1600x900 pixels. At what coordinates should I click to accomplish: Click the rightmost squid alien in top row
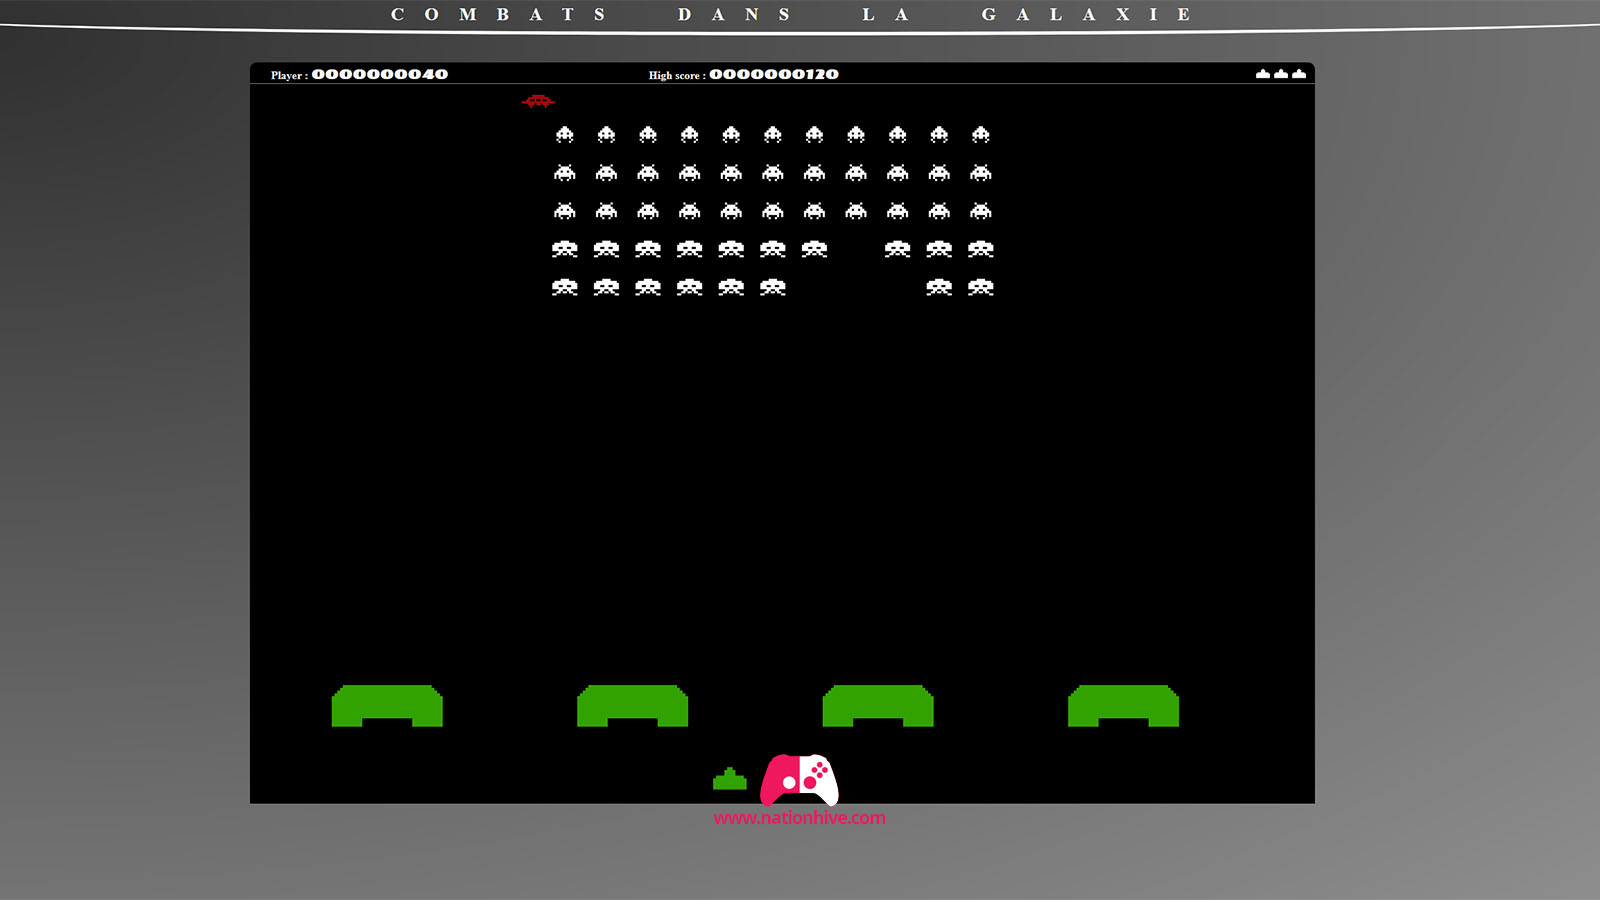(x=981, y=134)
